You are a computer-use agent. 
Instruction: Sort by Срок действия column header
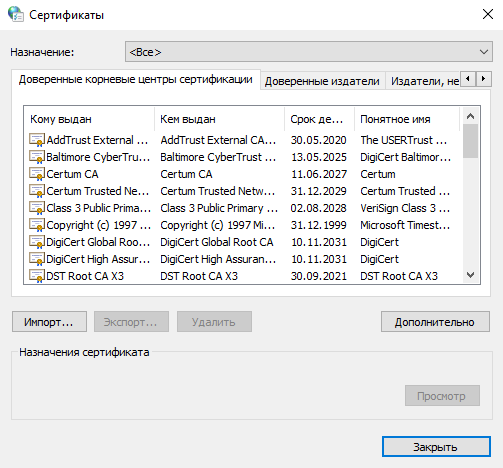tap(319, 119)
